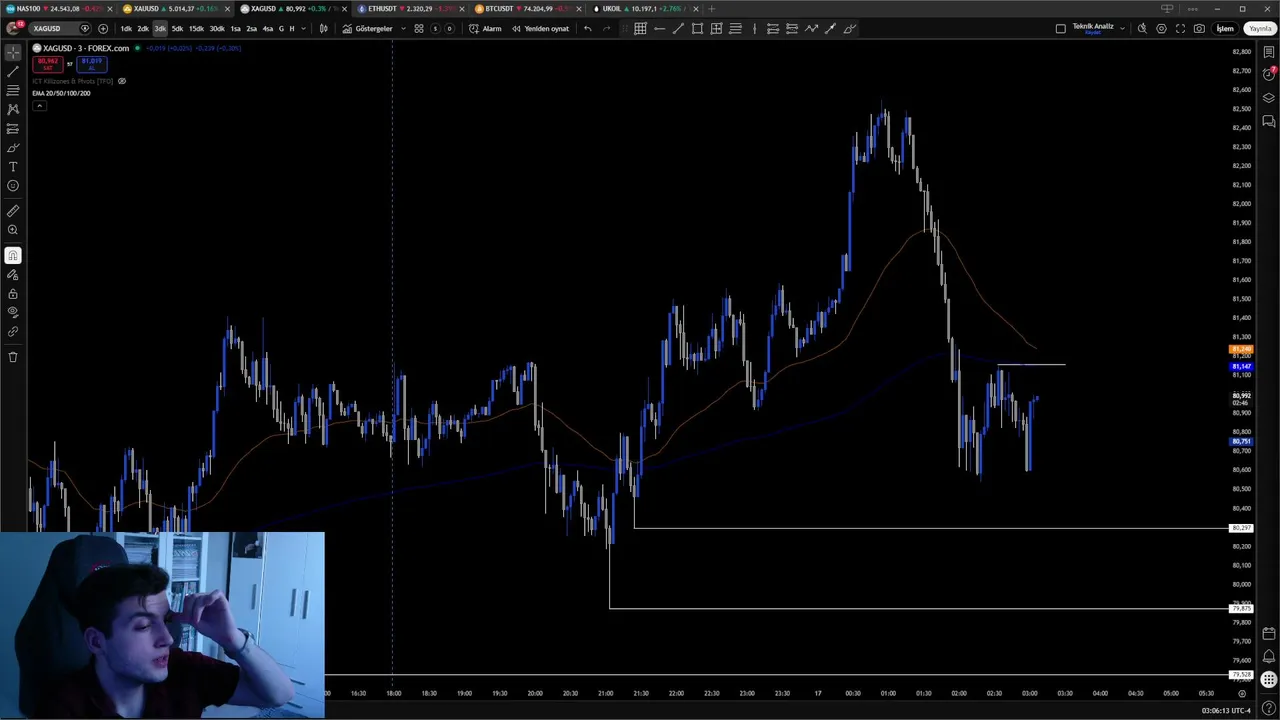The height and width of the screenshot is (720, 1280).
Task: Redo the last action
Action: pyautogui.click(x=606, y=29)
